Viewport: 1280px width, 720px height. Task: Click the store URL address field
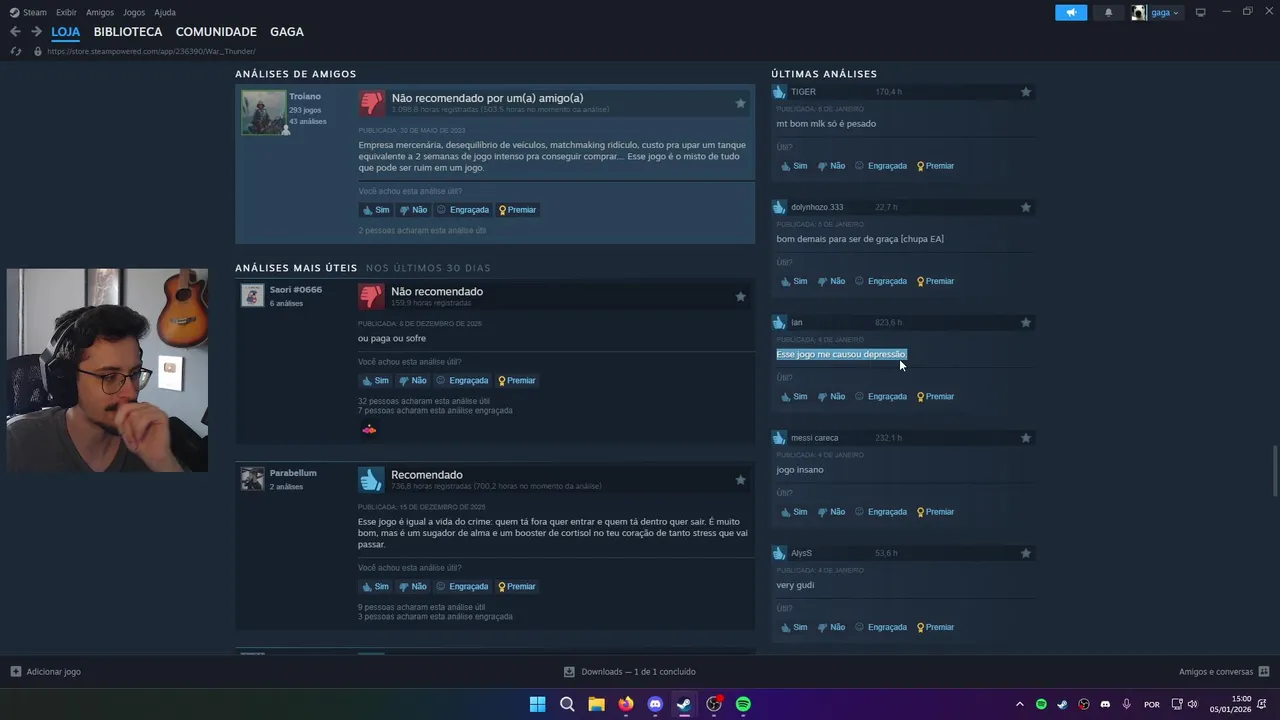pos(150,51)
